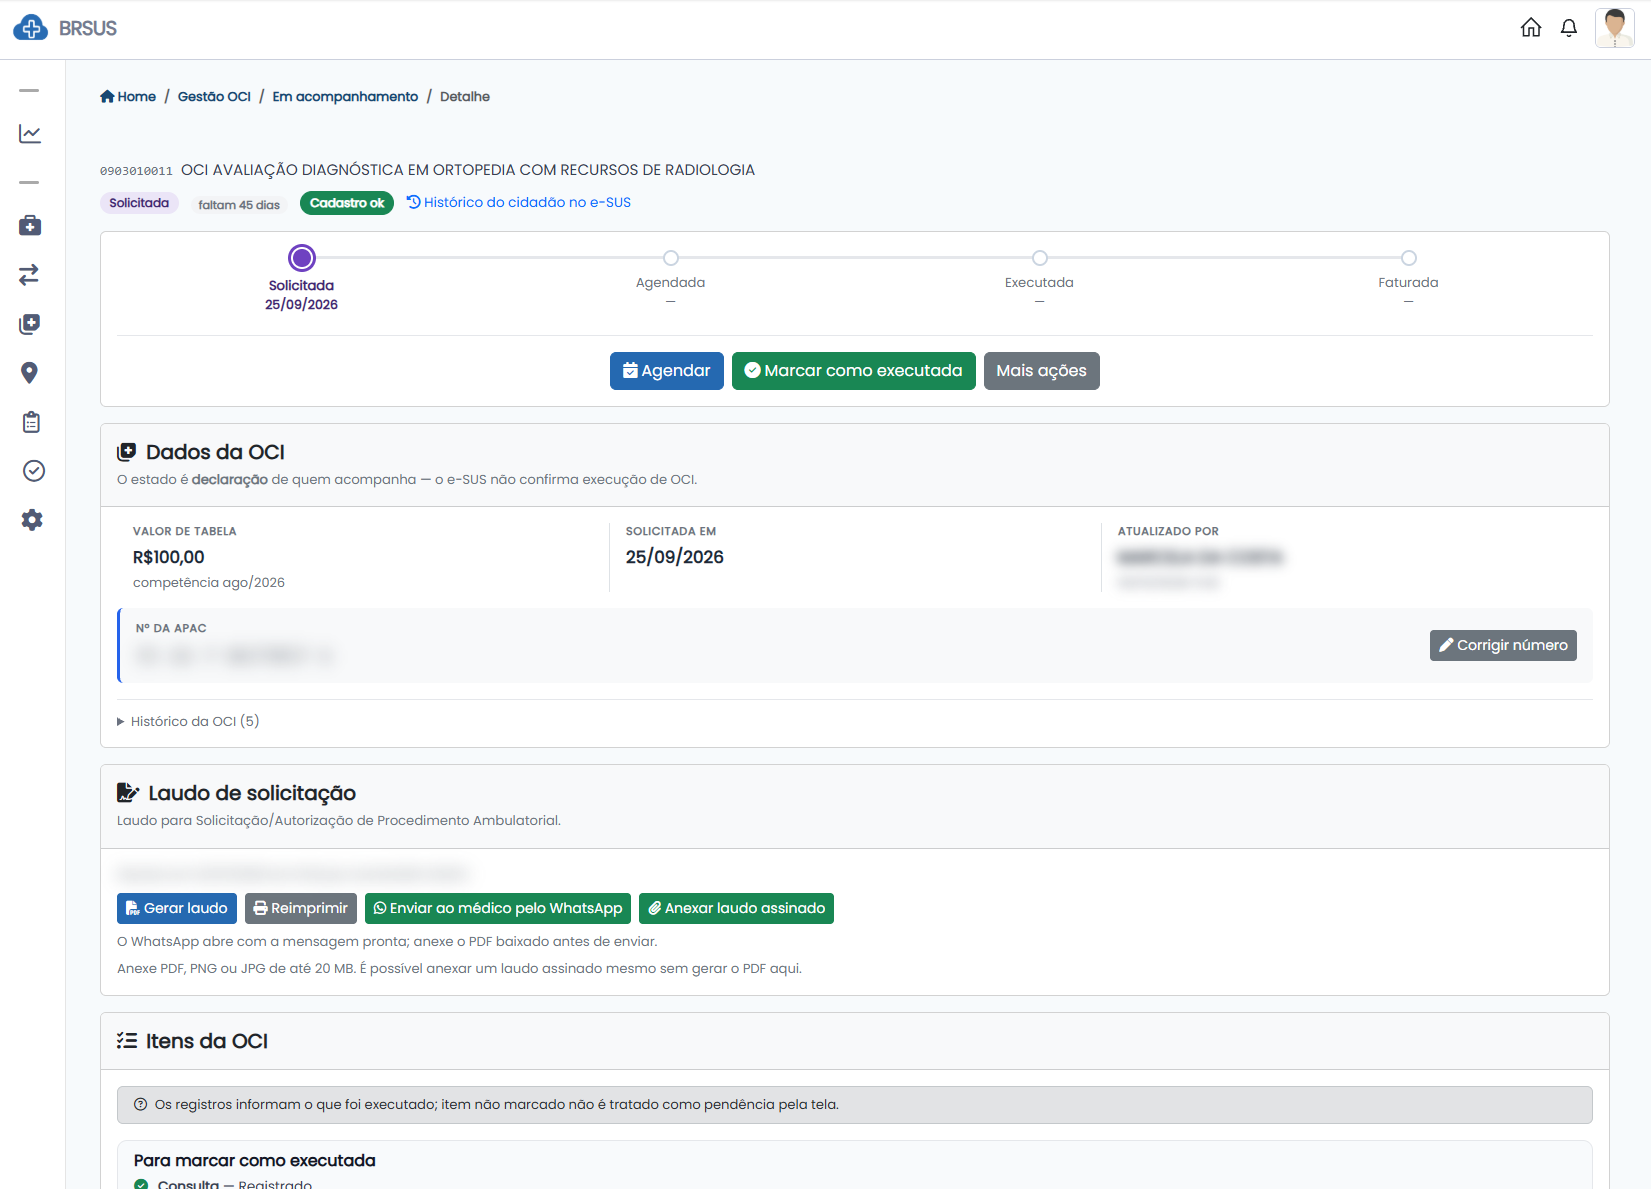Open the OCI stacked-plus sidebar icon
Viewport: 1651px width, 1189px height.
tap(30, 323)
